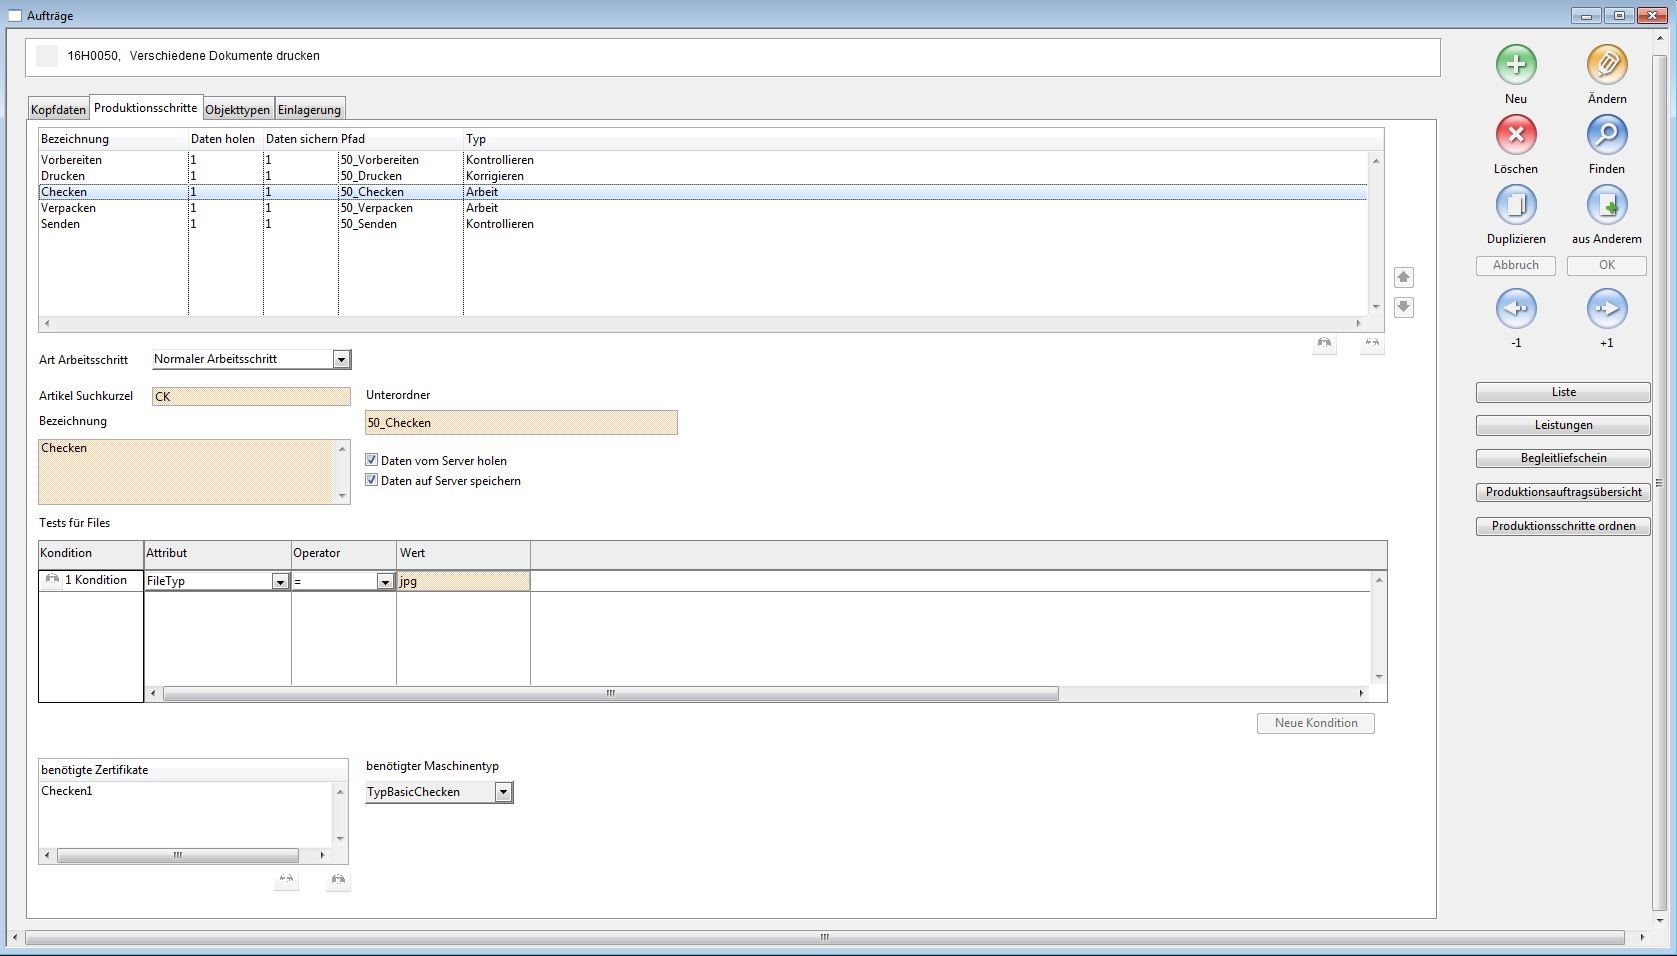Open the Objekttypen tab
This screenshot has width=1677, height=956.
pos(237,110)
